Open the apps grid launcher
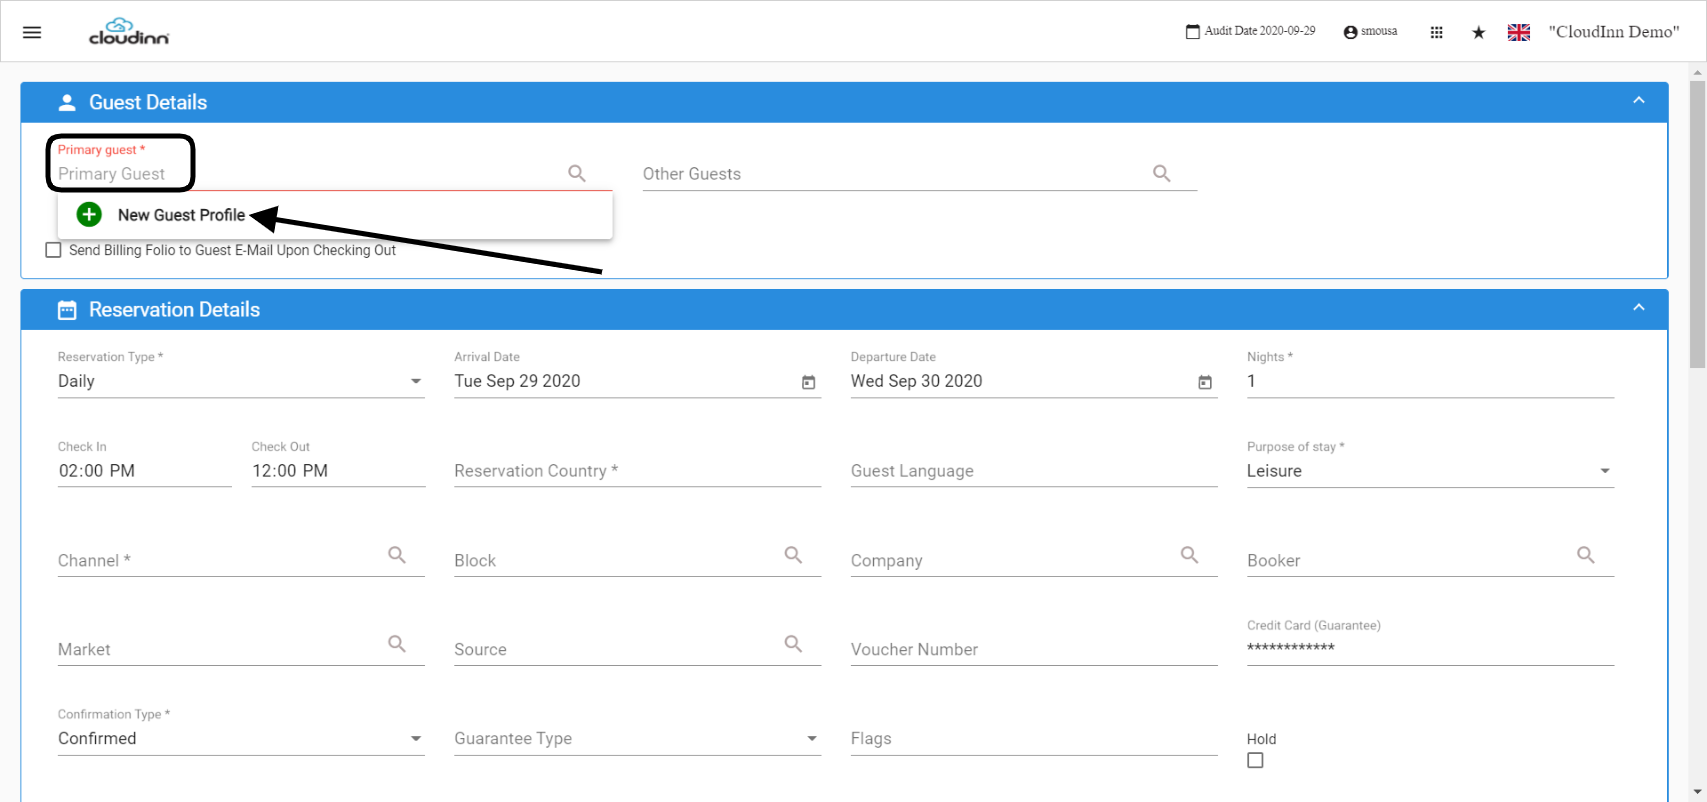 point(1436,32)
